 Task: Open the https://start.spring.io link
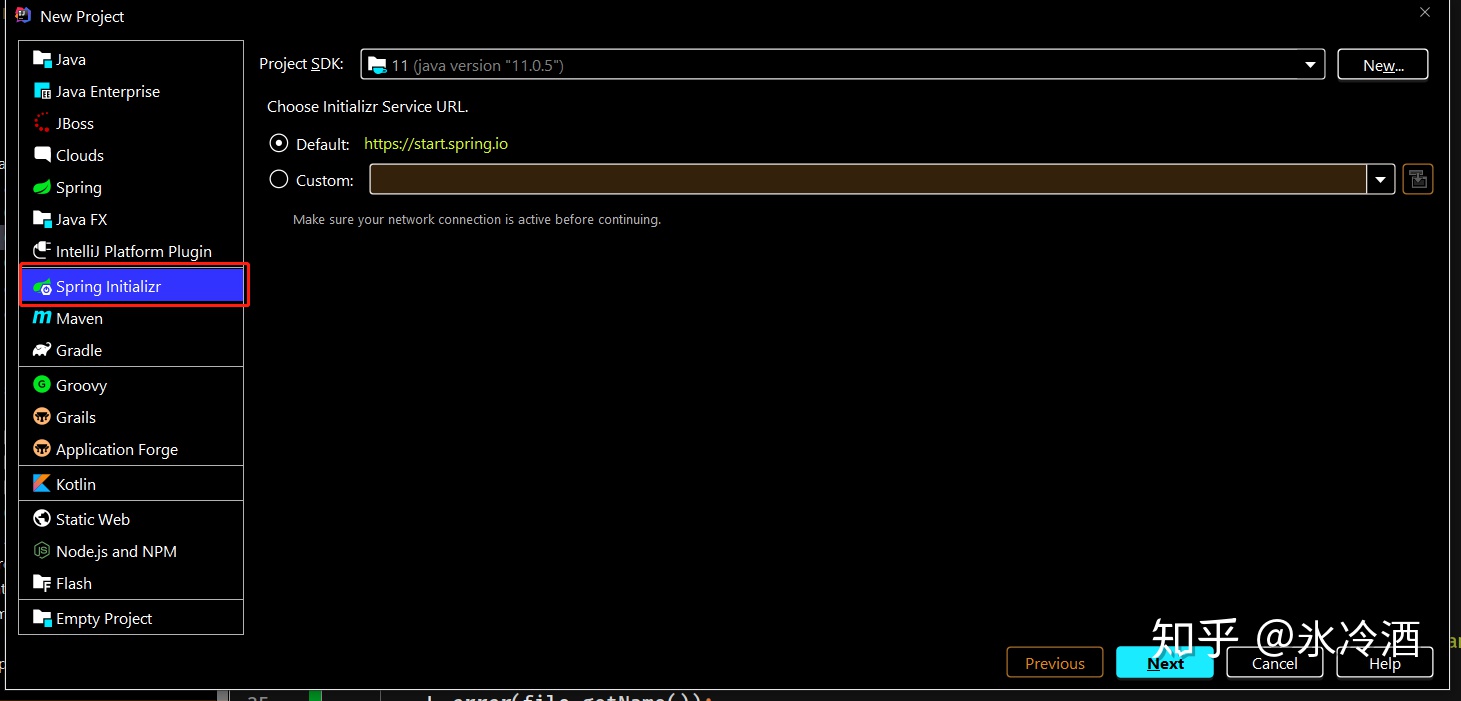pyautogui.click(x=436, y=144)
